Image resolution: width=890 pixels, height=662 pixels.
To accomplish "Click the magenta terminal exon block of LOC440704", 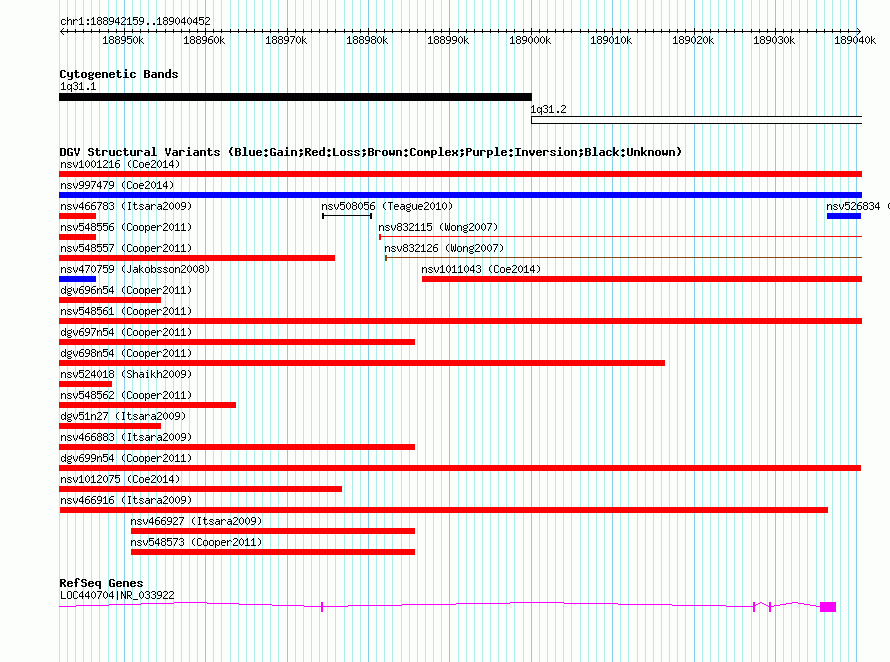I will 828,607.
